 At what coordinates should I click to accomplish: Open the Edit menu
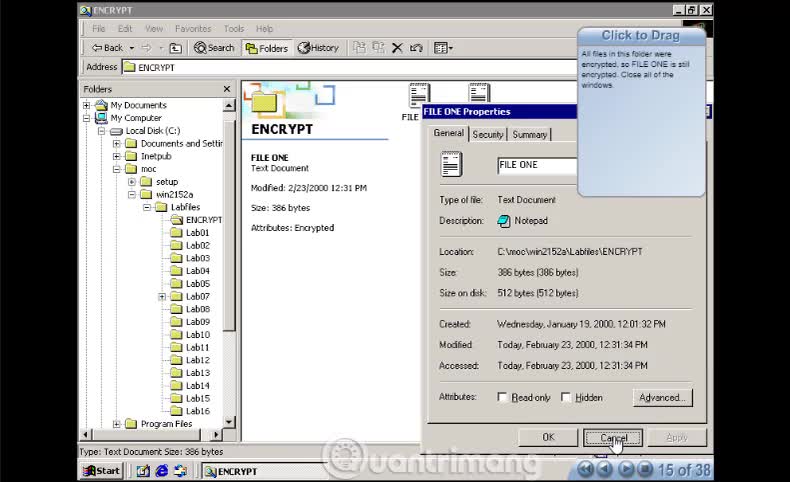click(x=125, y=29)
